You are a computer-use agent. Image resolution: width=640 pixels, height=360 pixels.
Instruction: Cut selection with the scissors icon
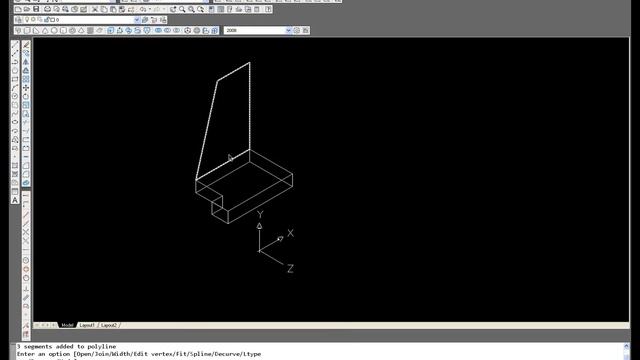coord(95,9)
